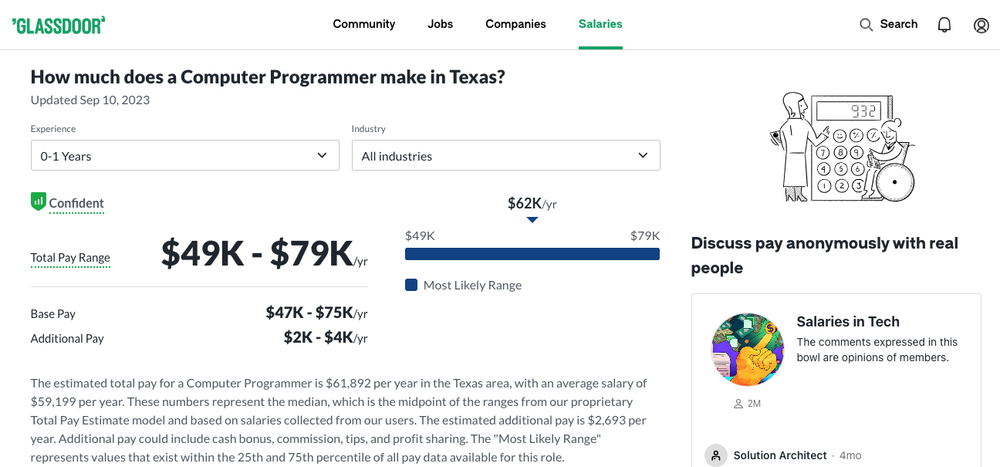1000x467 pixels.
Task: Click the Glassdoor logo
Action: [58, 25]
